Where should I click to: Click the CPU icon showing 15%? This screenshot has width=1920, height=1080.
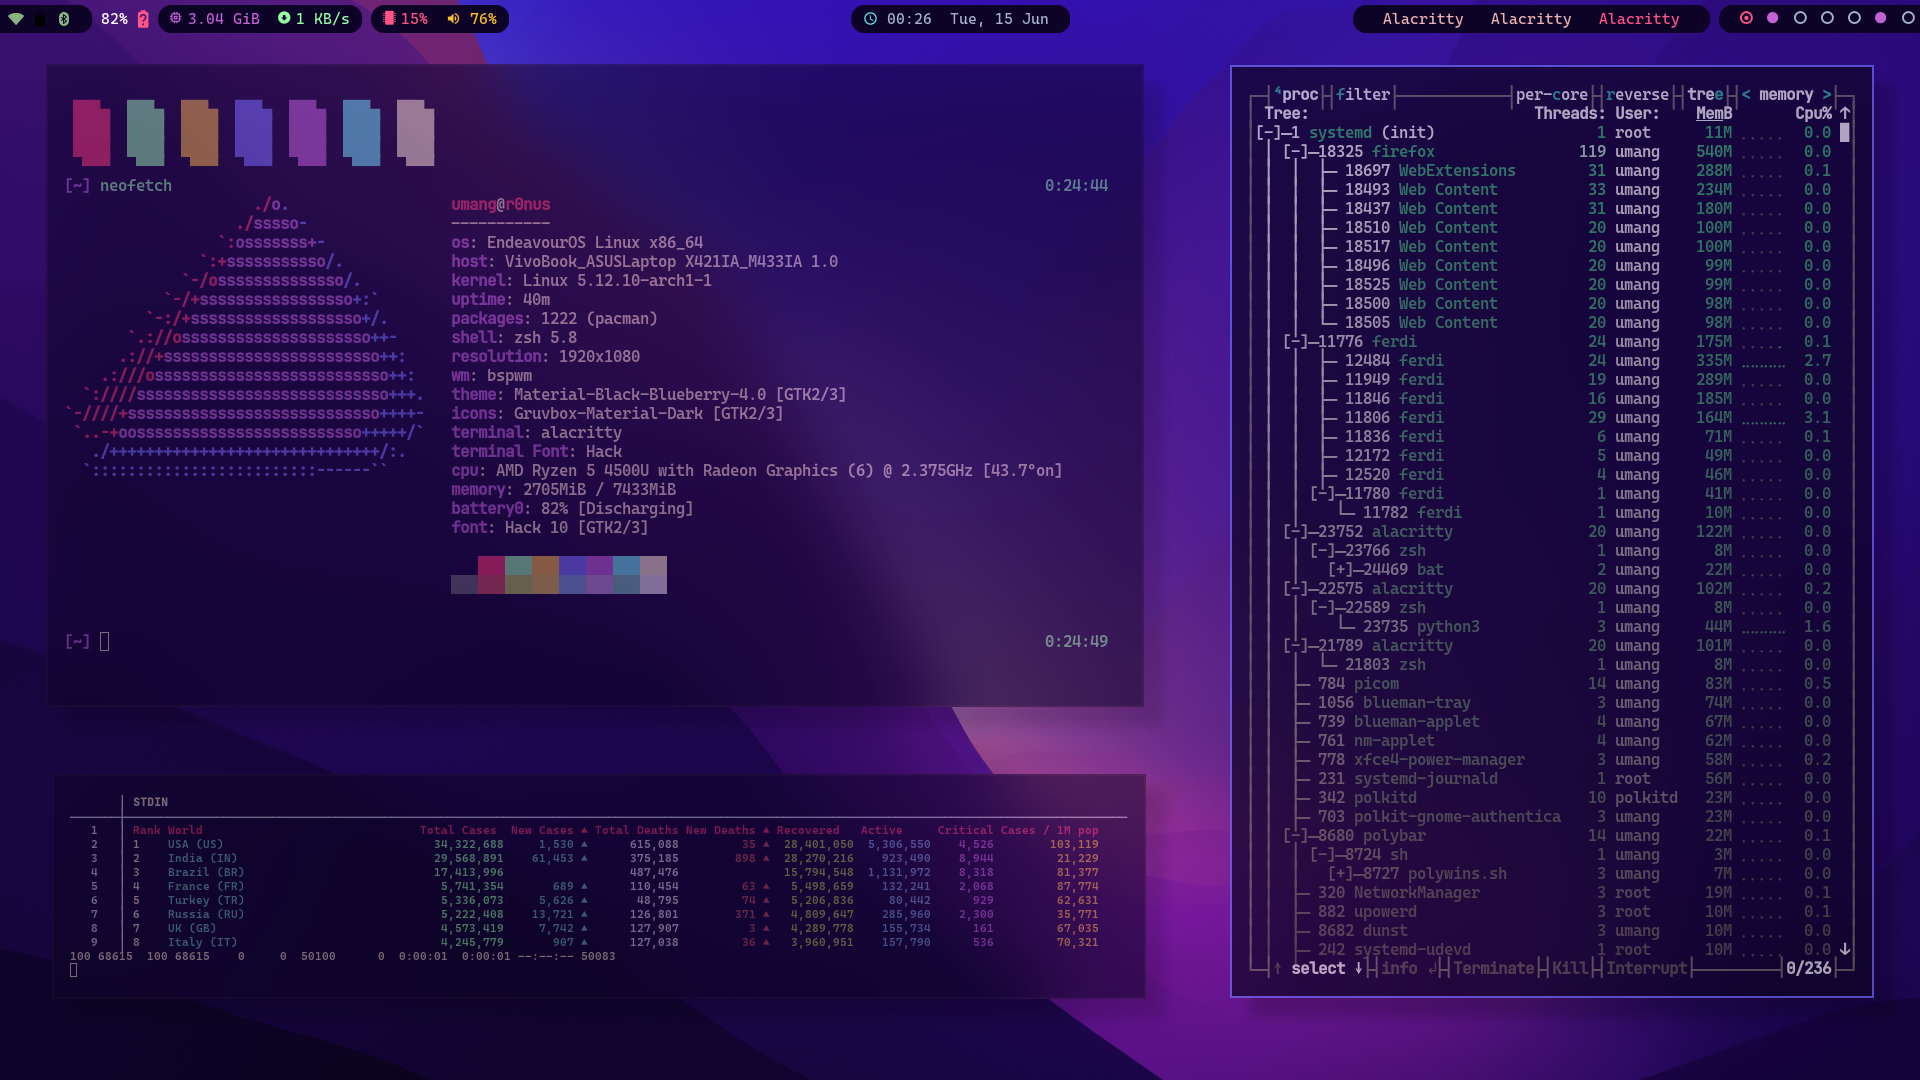tap(390, 19)
